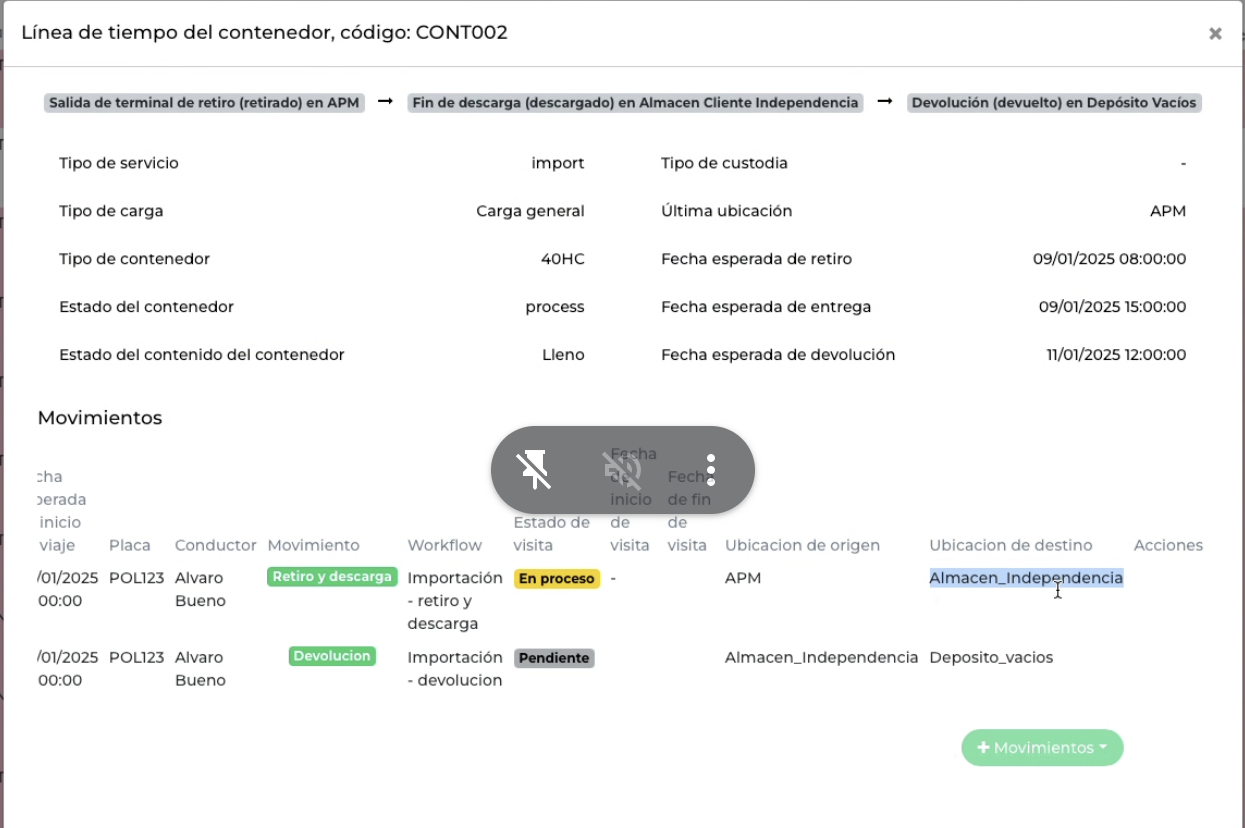This screenshot has height=828, width=1245.
Task: Toggle pinning of the floating controls
Action: (536, 469)
